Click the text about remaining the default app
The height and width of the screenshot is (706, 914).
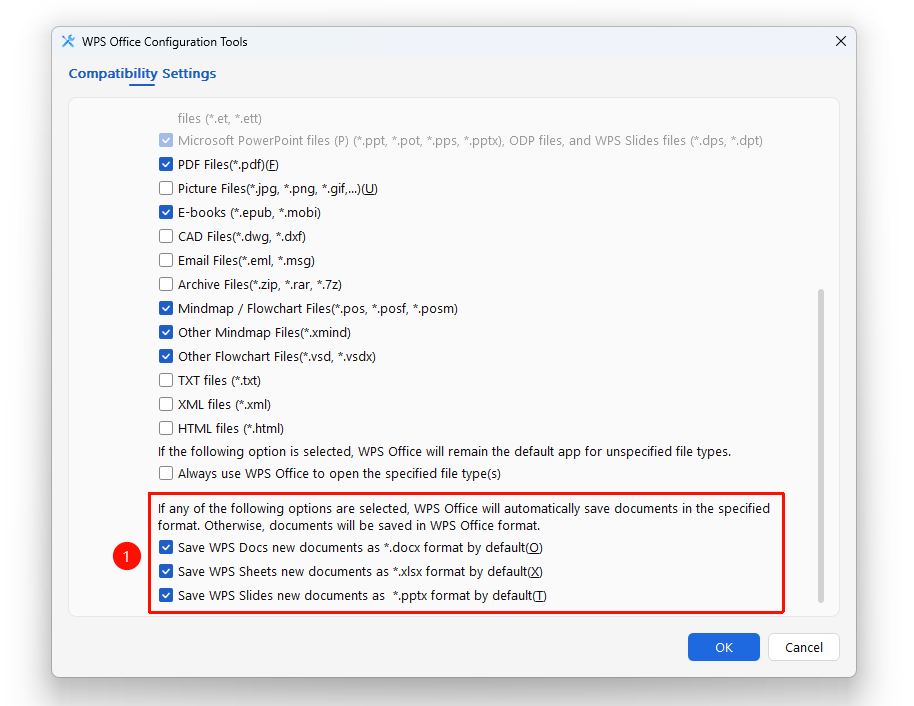(444, 452)
